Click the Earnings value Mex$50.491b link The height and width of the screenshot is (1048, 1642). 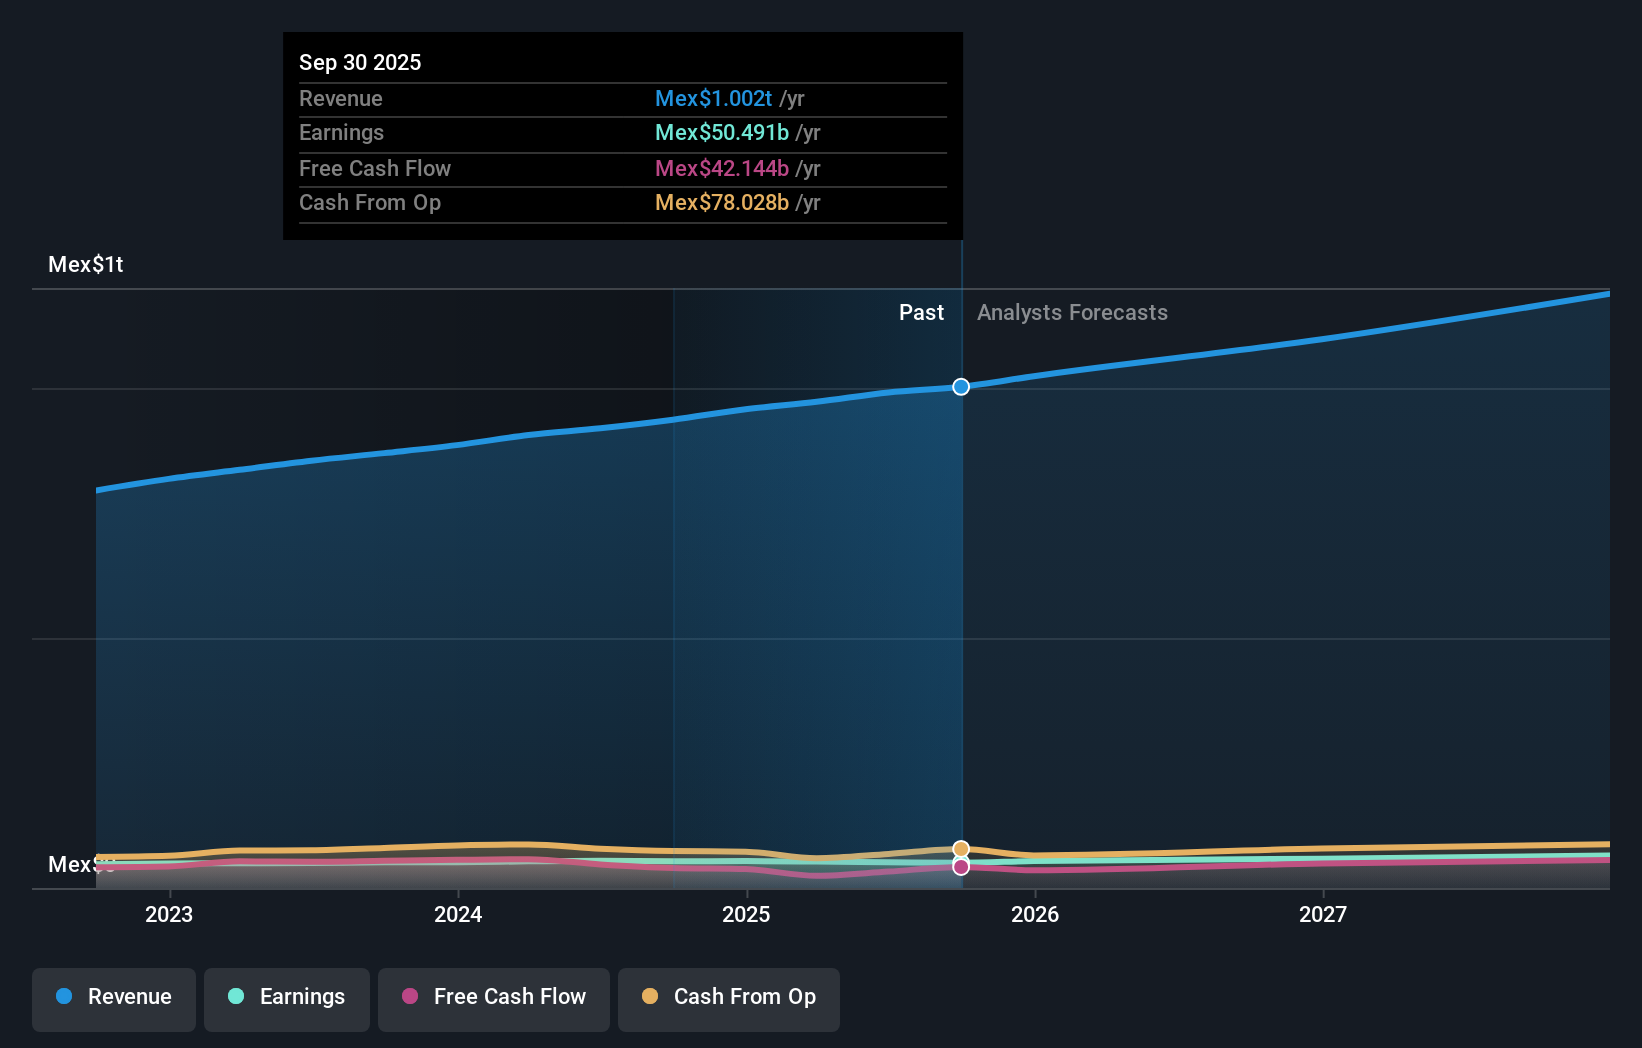(721, 132)
